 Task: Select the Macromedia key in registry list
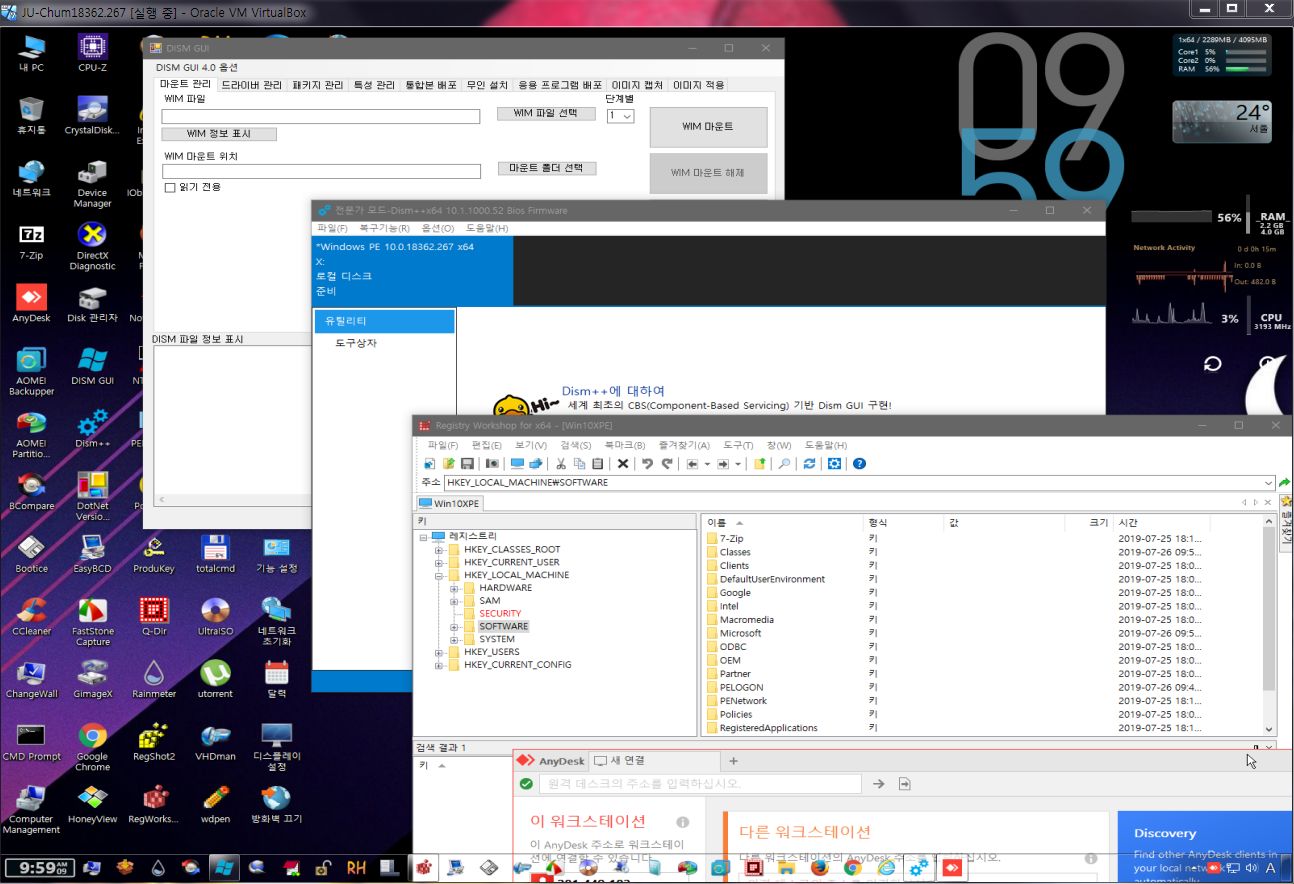(x=747, y=620)
